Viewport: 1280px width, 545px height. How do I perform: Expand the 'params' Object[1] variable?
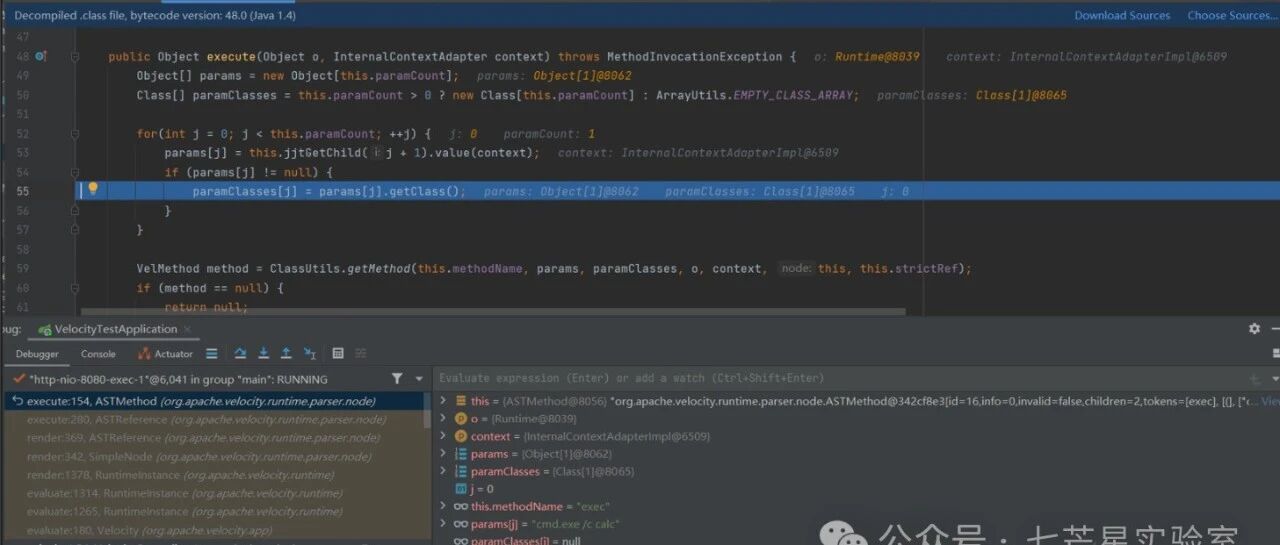[x=443, y=454]
